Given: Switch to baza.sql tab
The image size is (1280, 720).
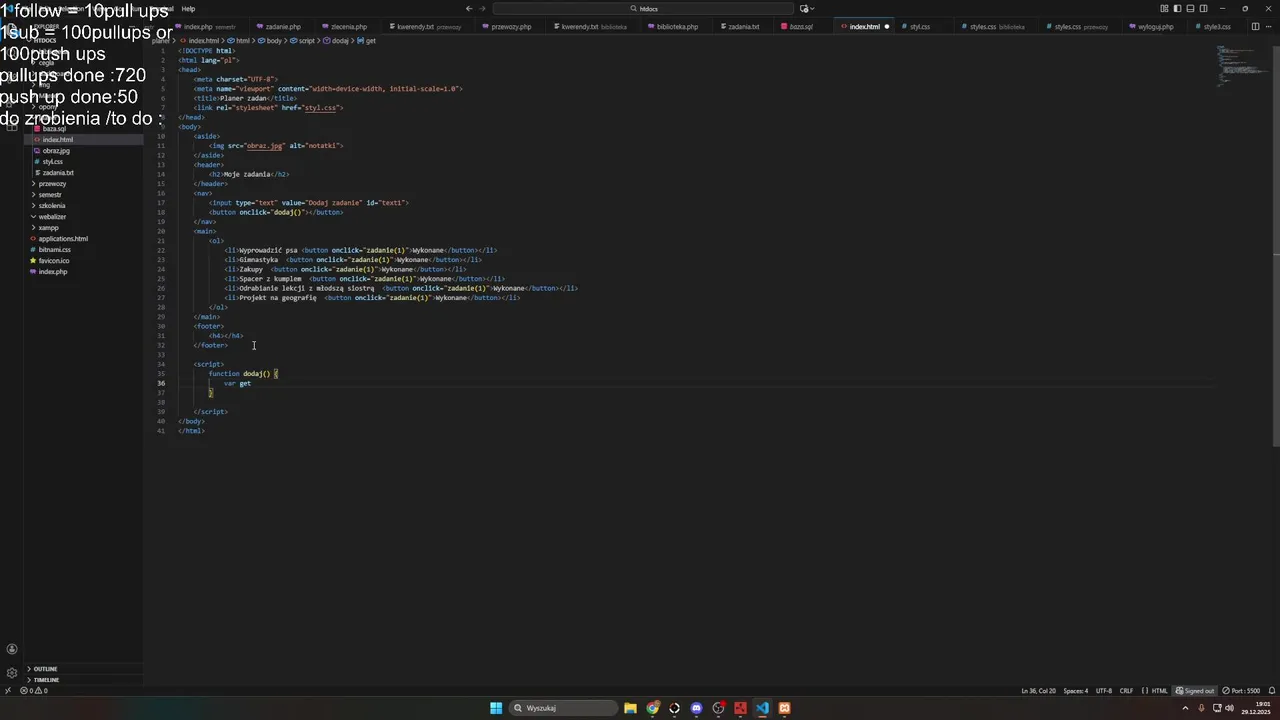Looking at the screenshot, I should point(801,27).
